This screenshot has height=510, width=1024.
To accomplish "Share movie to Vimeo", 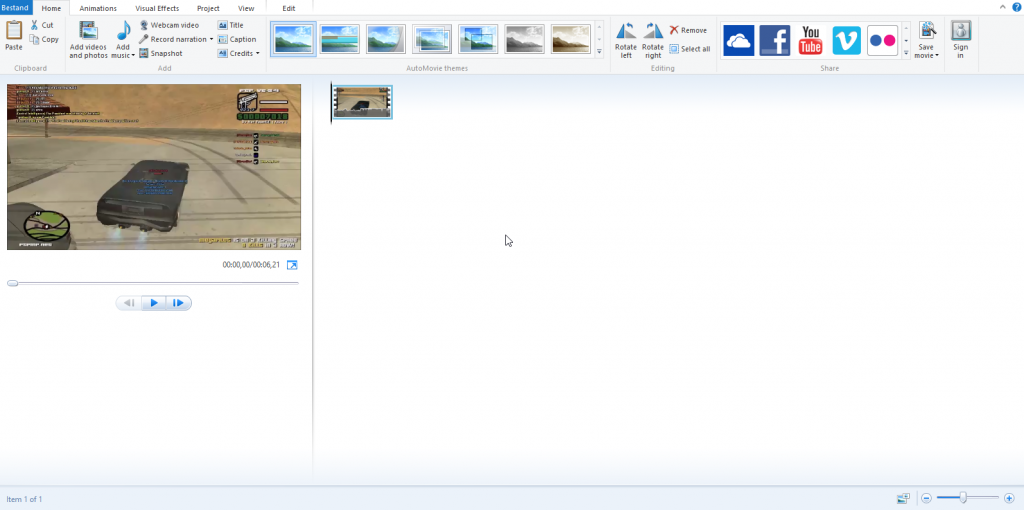I will tap(846, 40).
